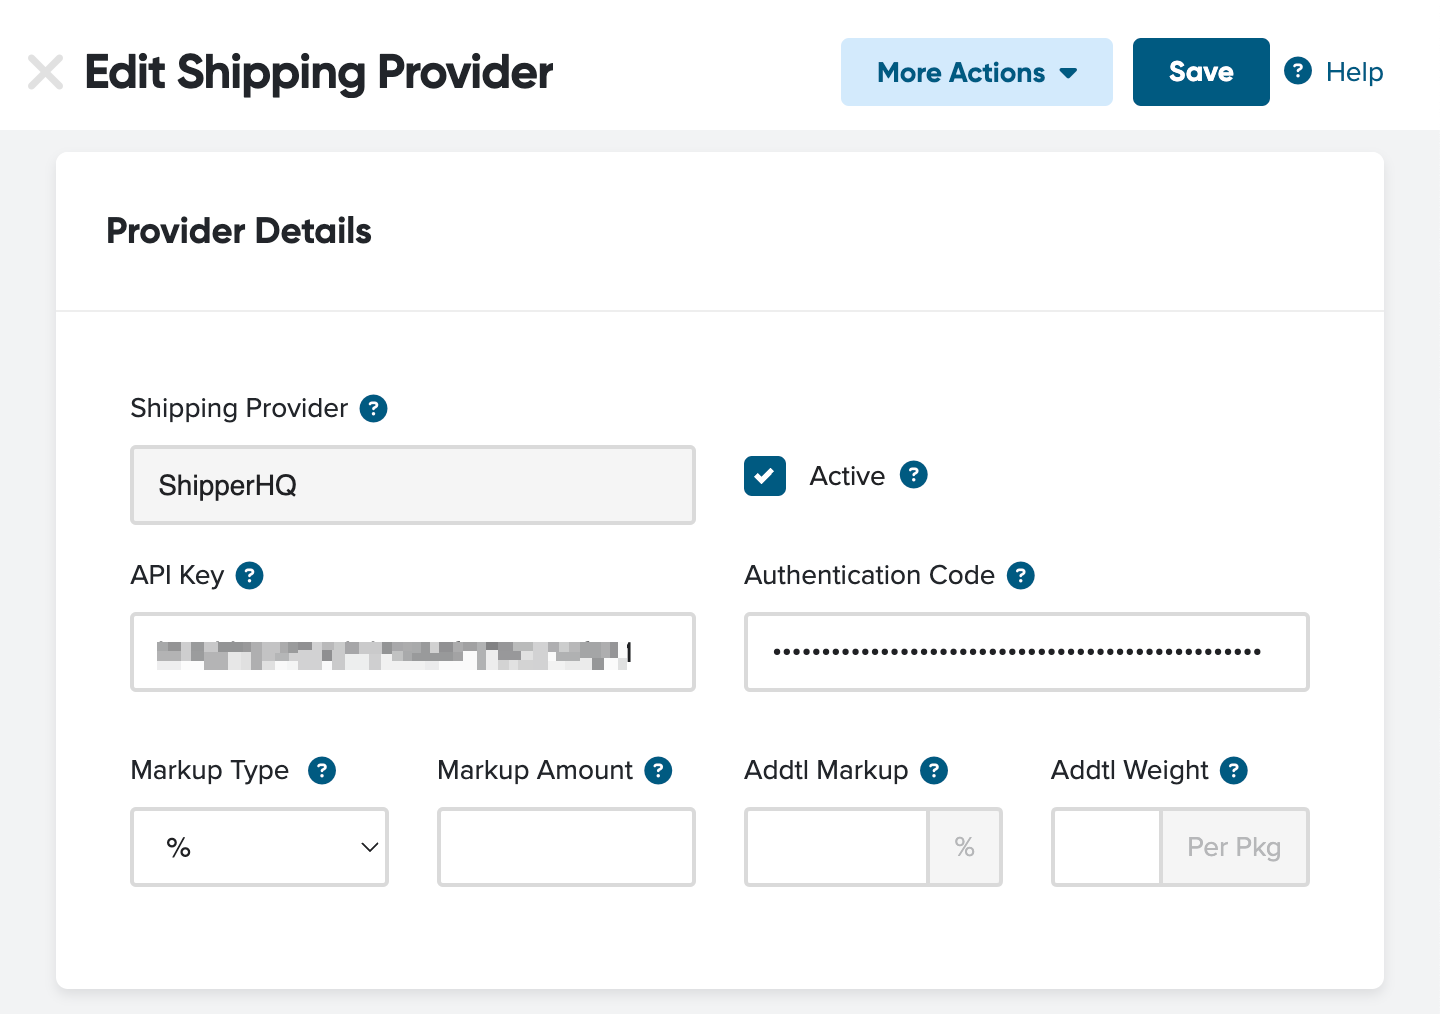The height and width of the screenshot is (1014, 1440).
Task: Show help for Authentication Code
Action: coord(1020,575)
